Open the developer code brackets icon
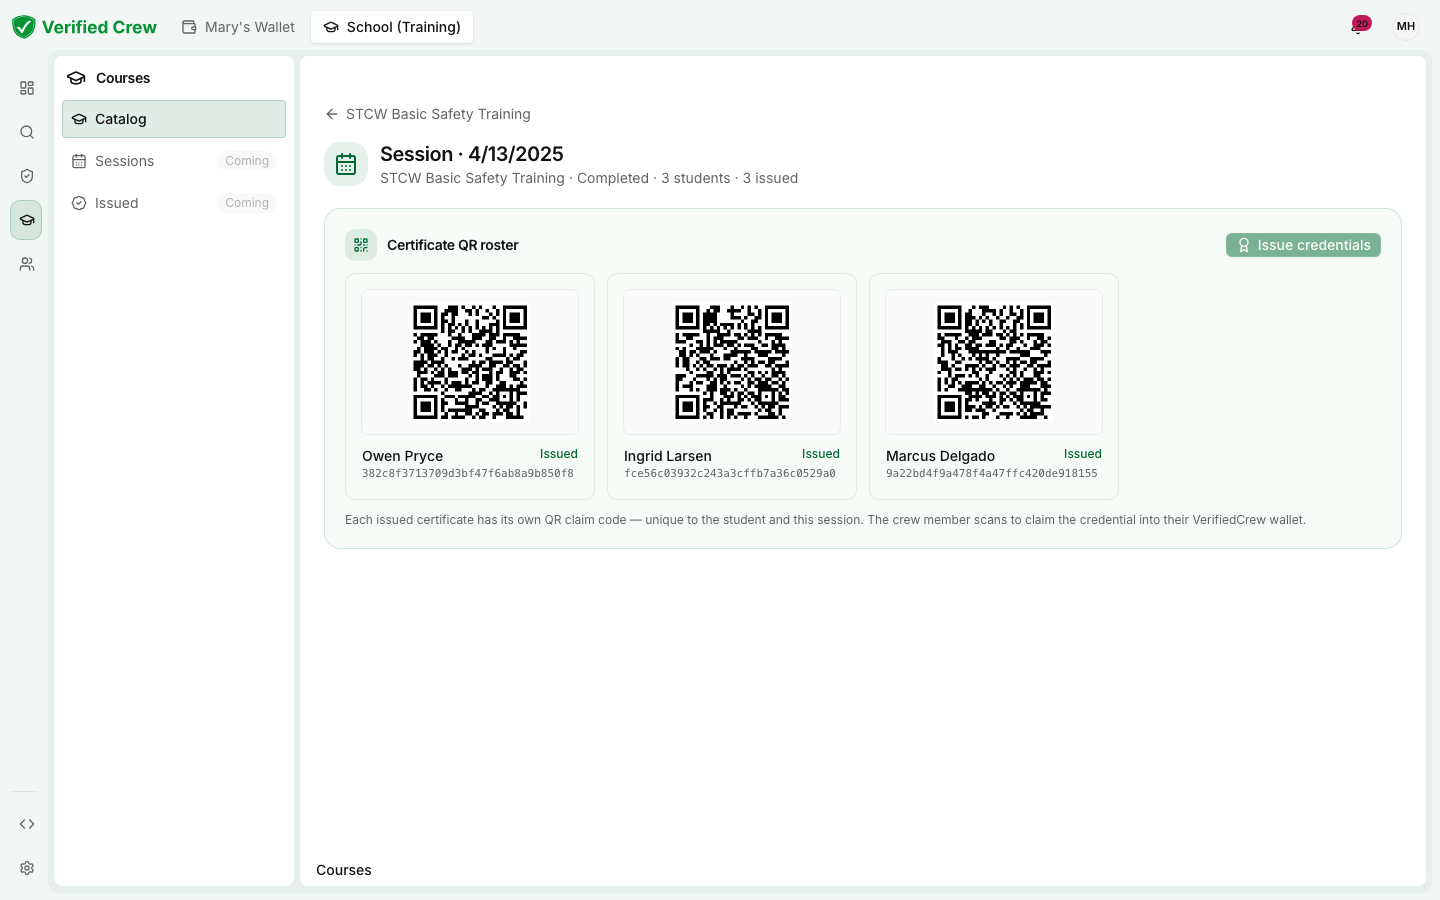 [27, 824]
